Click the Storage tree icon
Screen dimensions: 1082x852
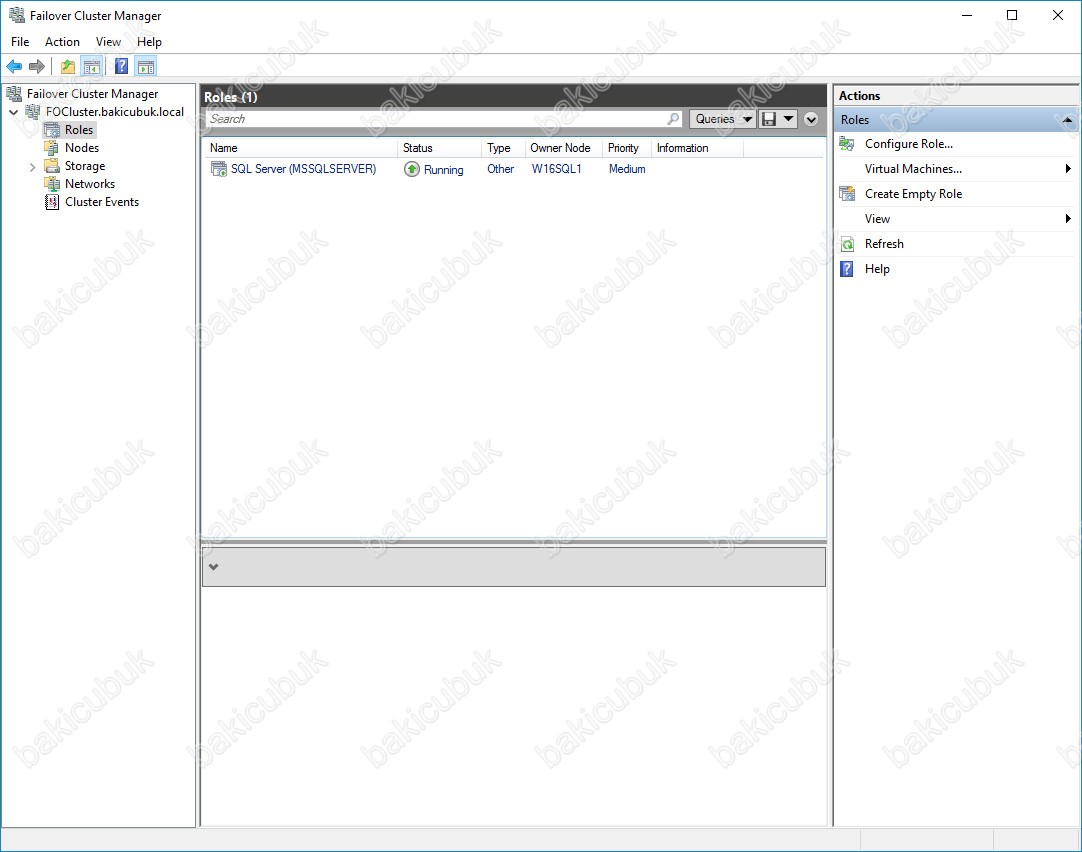pos(52,166)
